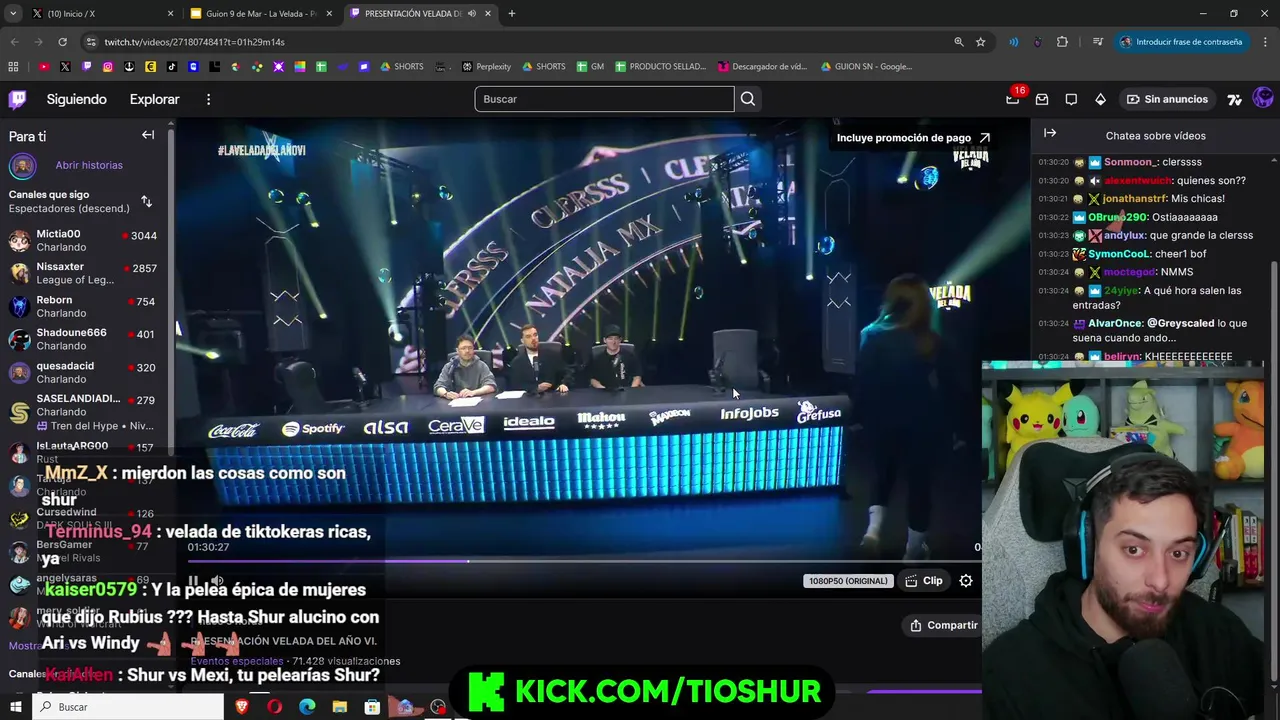Click the Twitch search magnifier button

click(748, 99)
